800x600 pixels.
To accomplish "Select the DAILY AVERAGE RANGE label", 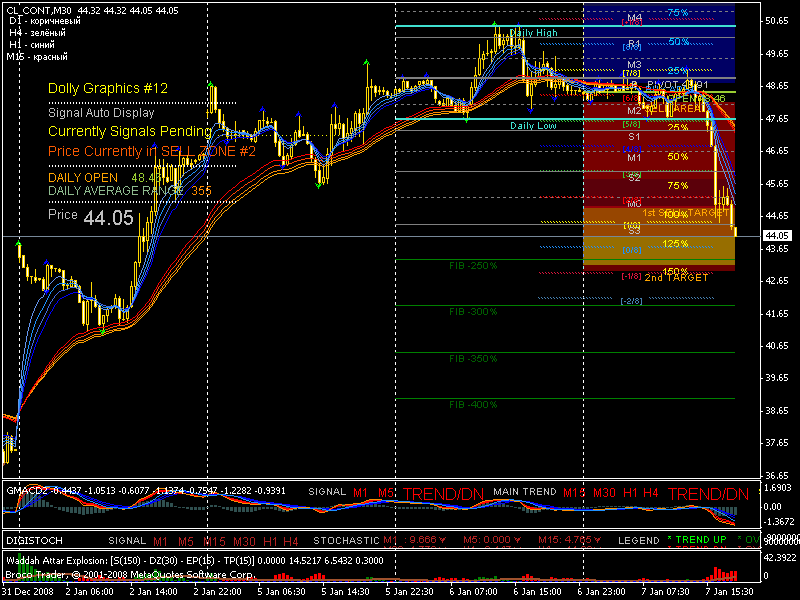I will coord(116,190).
